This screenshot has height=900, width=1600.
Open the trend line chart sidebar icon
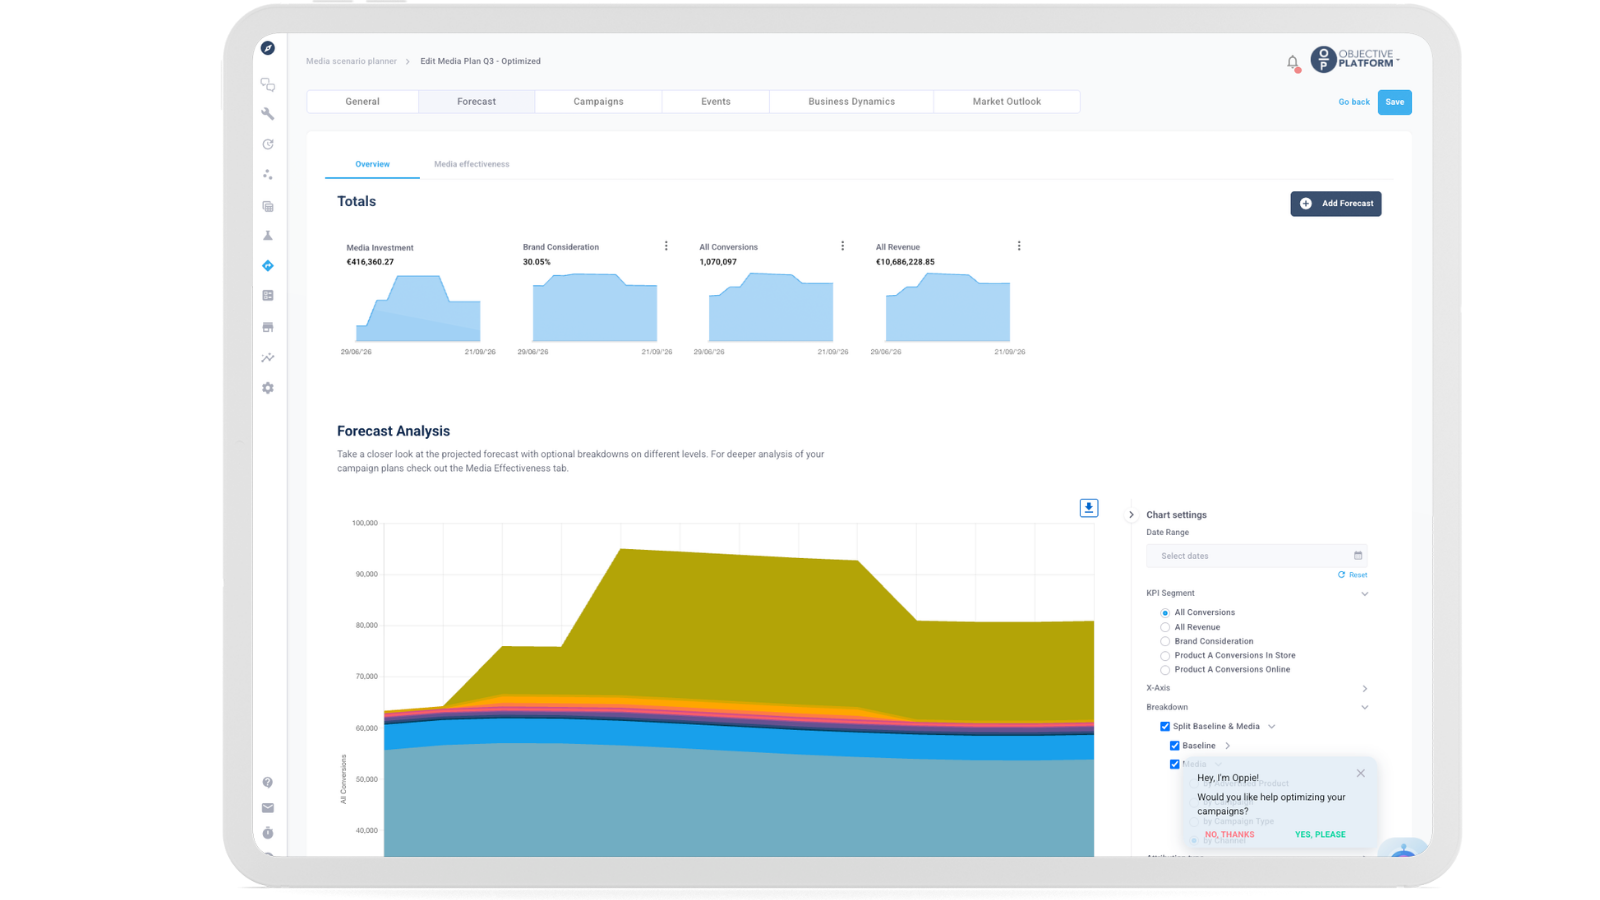click(x=268, y=357)
